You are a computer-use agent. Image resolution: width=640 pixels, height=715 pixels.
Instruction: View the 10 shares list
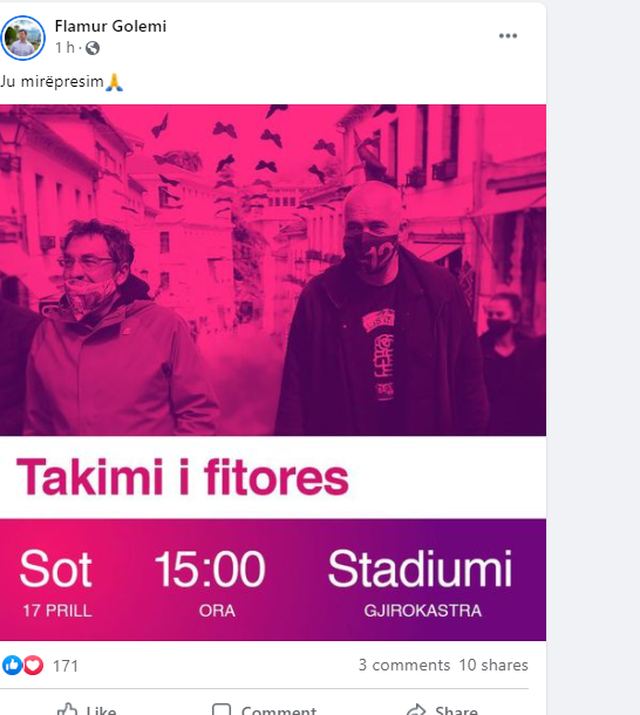click(493, 665)
